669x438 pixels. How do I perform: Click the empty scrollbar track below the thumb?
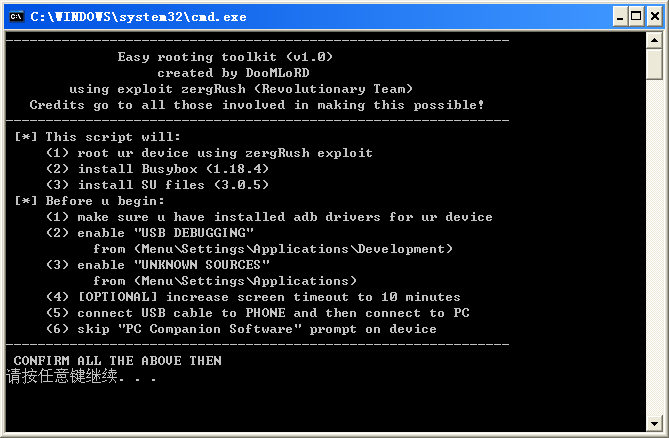pyautogui.click(x=654, y=250)
